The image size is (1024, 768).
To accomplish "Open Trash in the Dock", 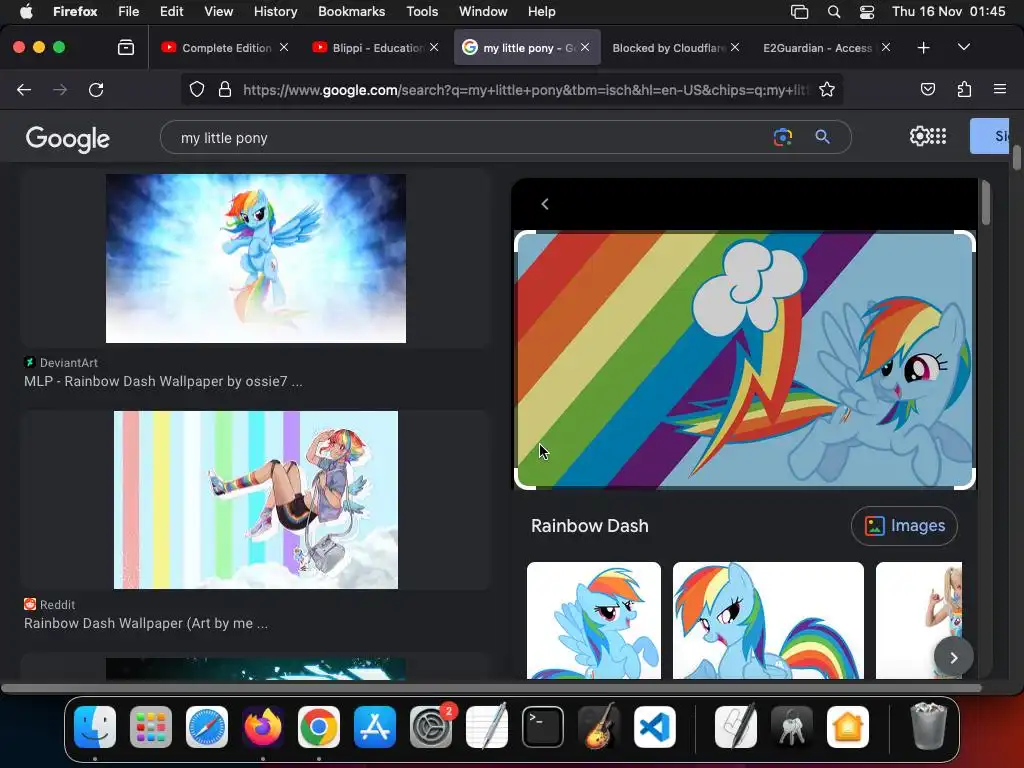I will coord(928,726).
